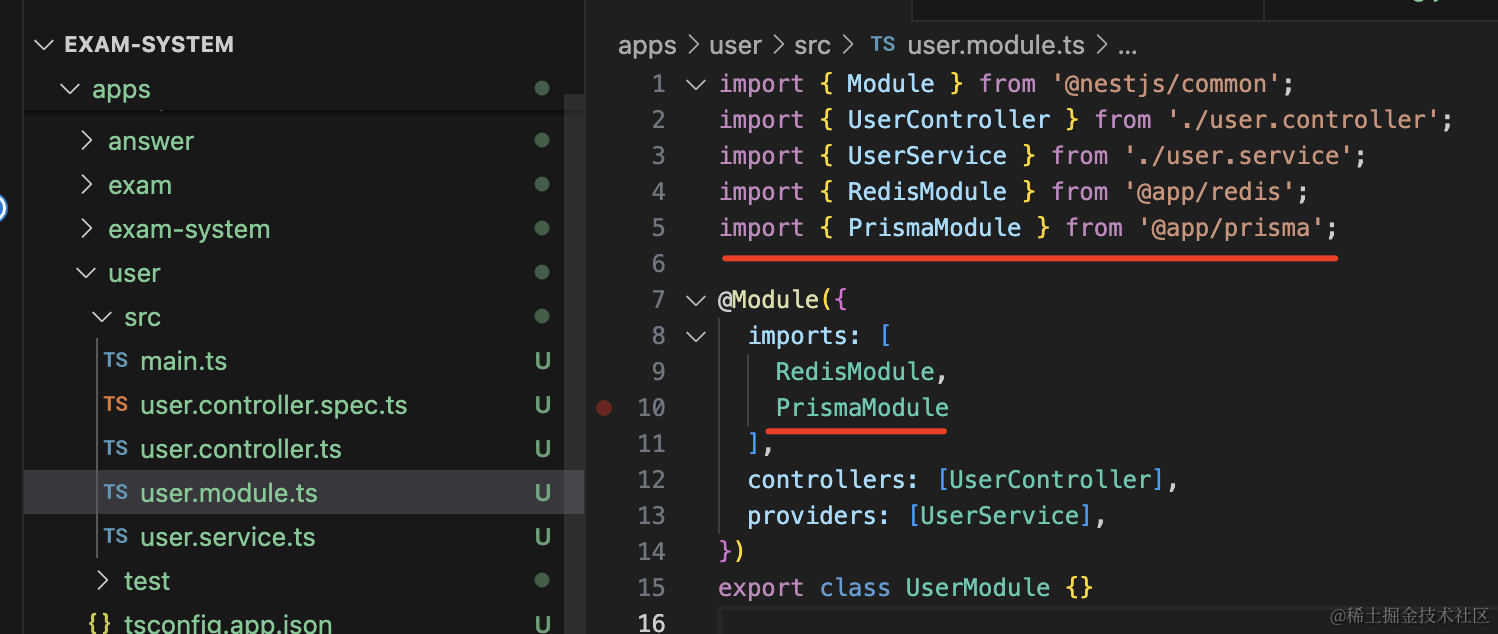
Task: Click the TS icon of user.module.ts in explorer
Action: [116, 493]
